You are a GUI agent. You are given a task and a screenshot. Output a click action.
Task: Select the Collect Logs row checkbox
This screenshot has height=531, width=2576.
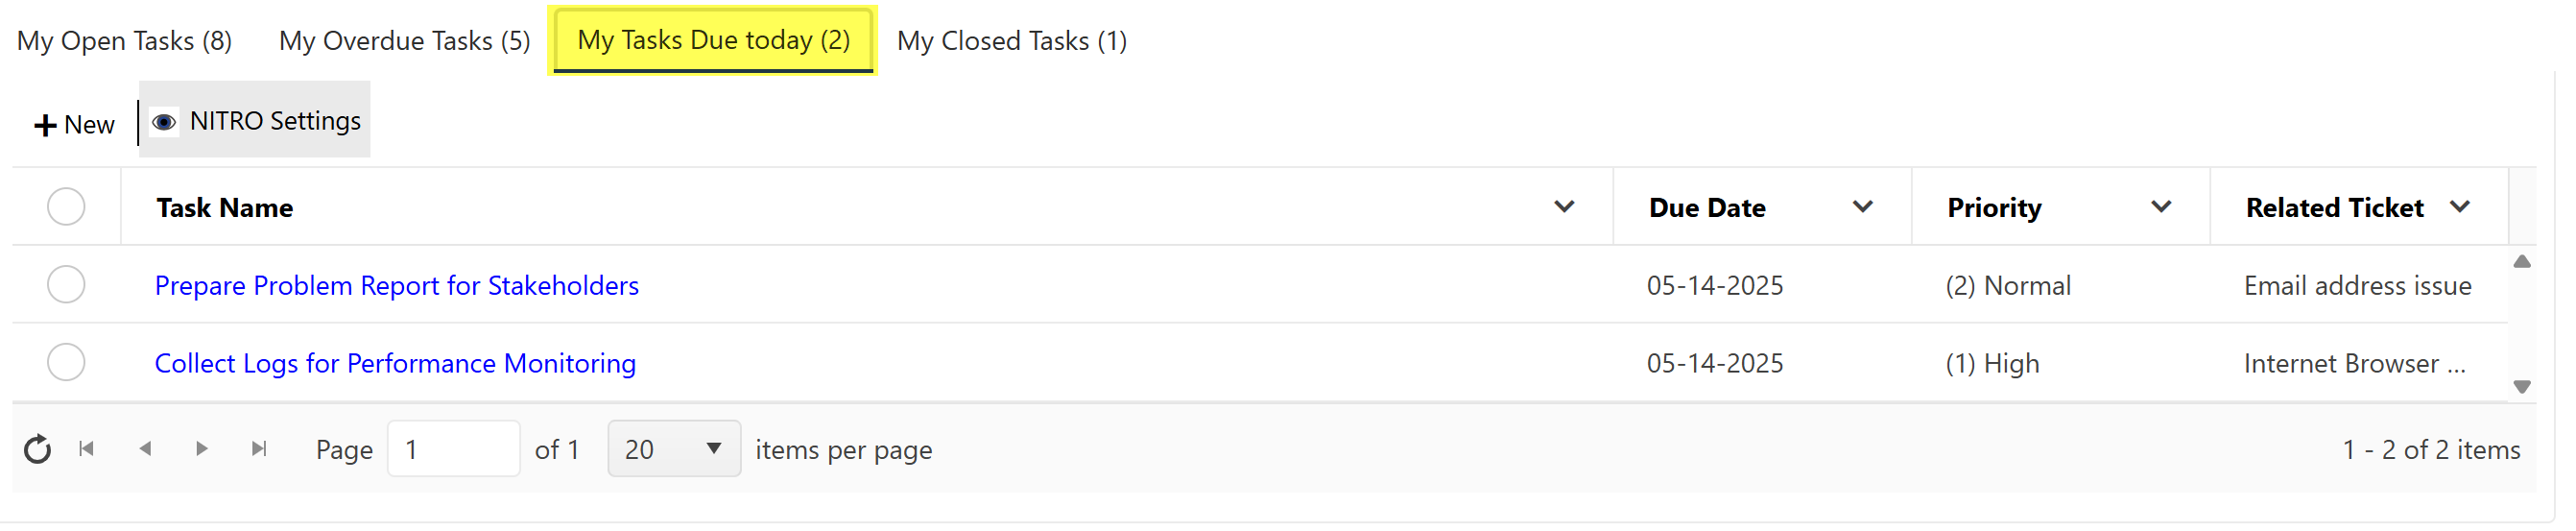[66, 362]
